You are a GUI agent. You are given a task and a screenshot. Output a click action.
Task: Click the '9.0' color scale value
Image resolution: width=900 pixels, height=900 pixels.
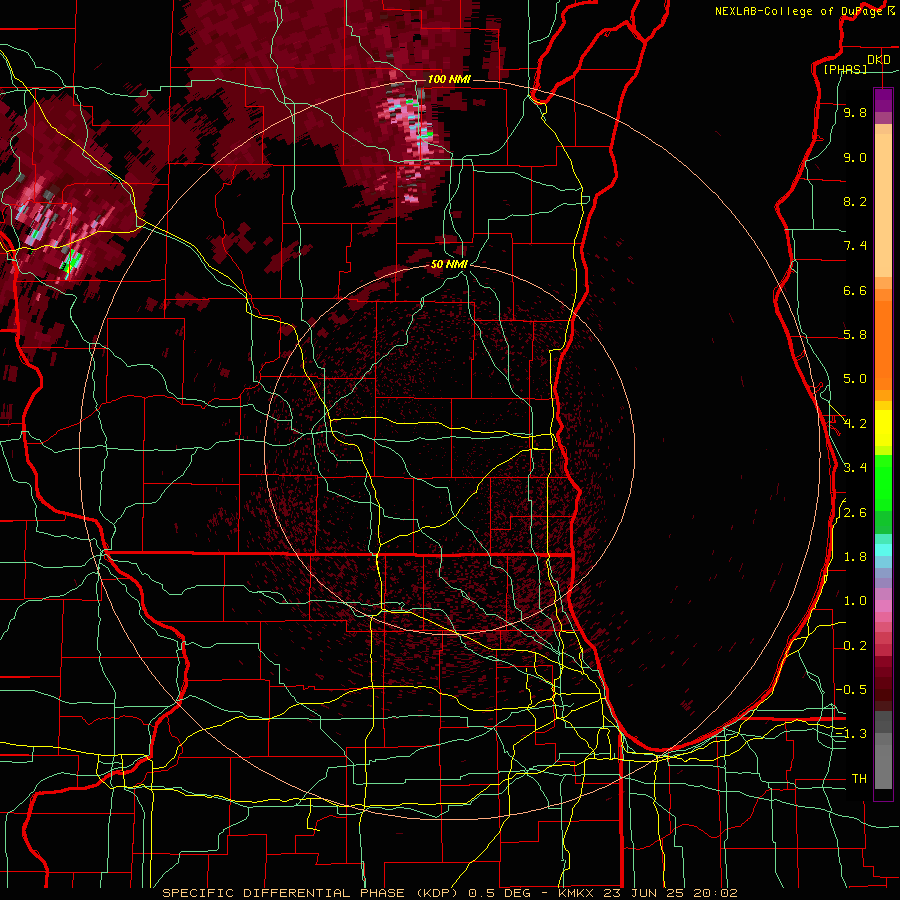click(x=855, y=157)
